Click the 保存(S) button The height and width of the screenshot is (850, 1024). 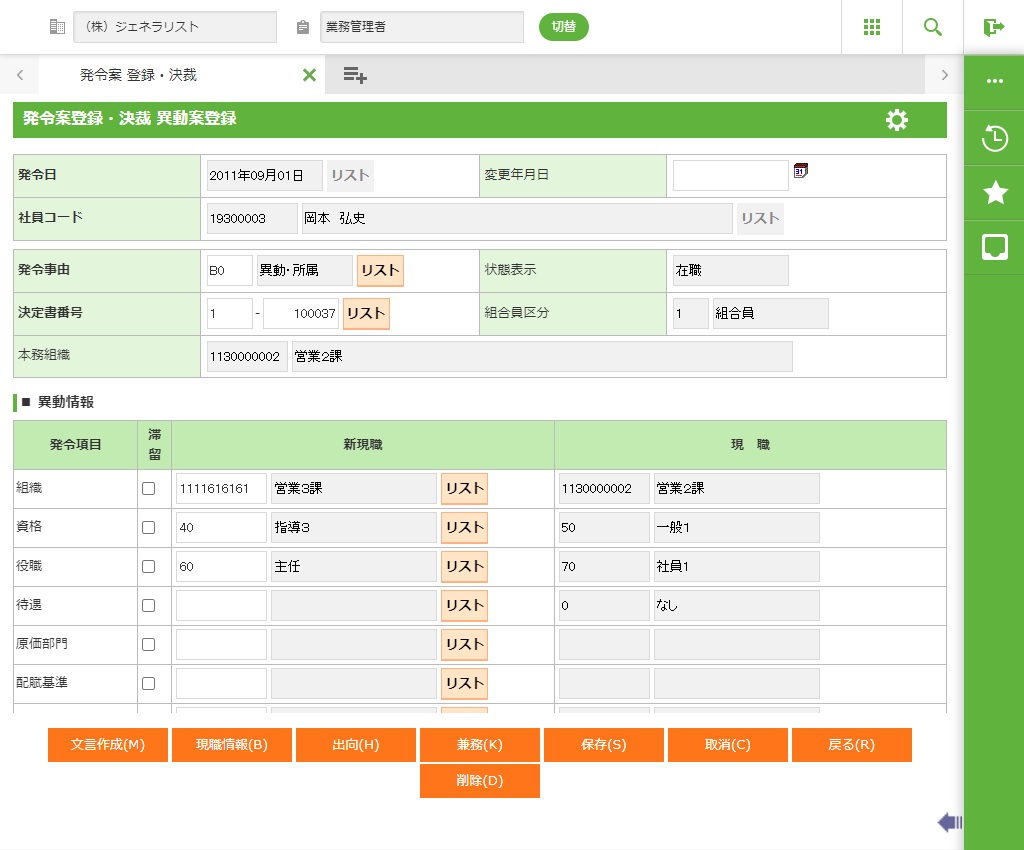click(x=603, y=745)
